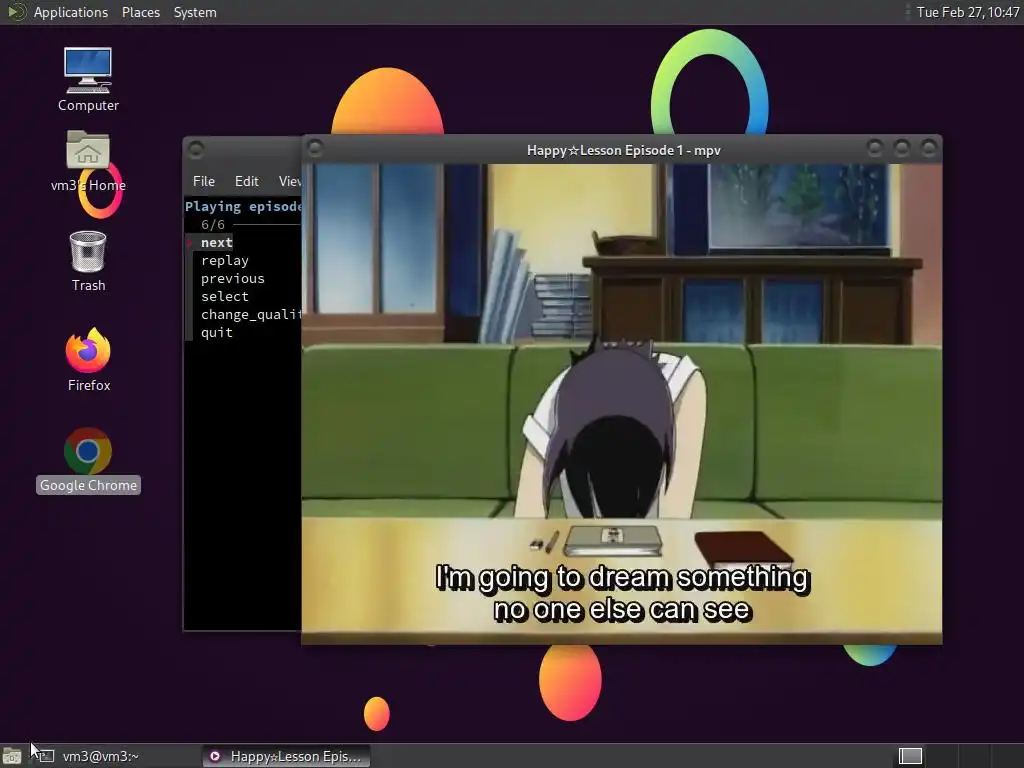Image resolution: width=1024 pixels, height=768 pixels.
Task: Open the Applications menu in top panel
Action: point(71,12)
